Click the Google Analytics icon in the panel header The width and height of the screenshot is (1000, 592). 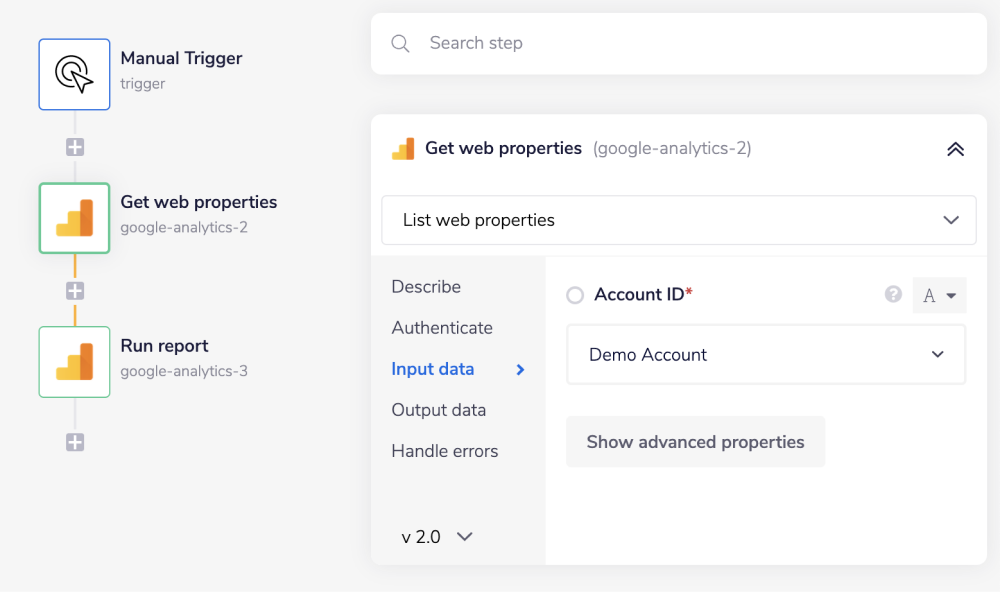402,147
